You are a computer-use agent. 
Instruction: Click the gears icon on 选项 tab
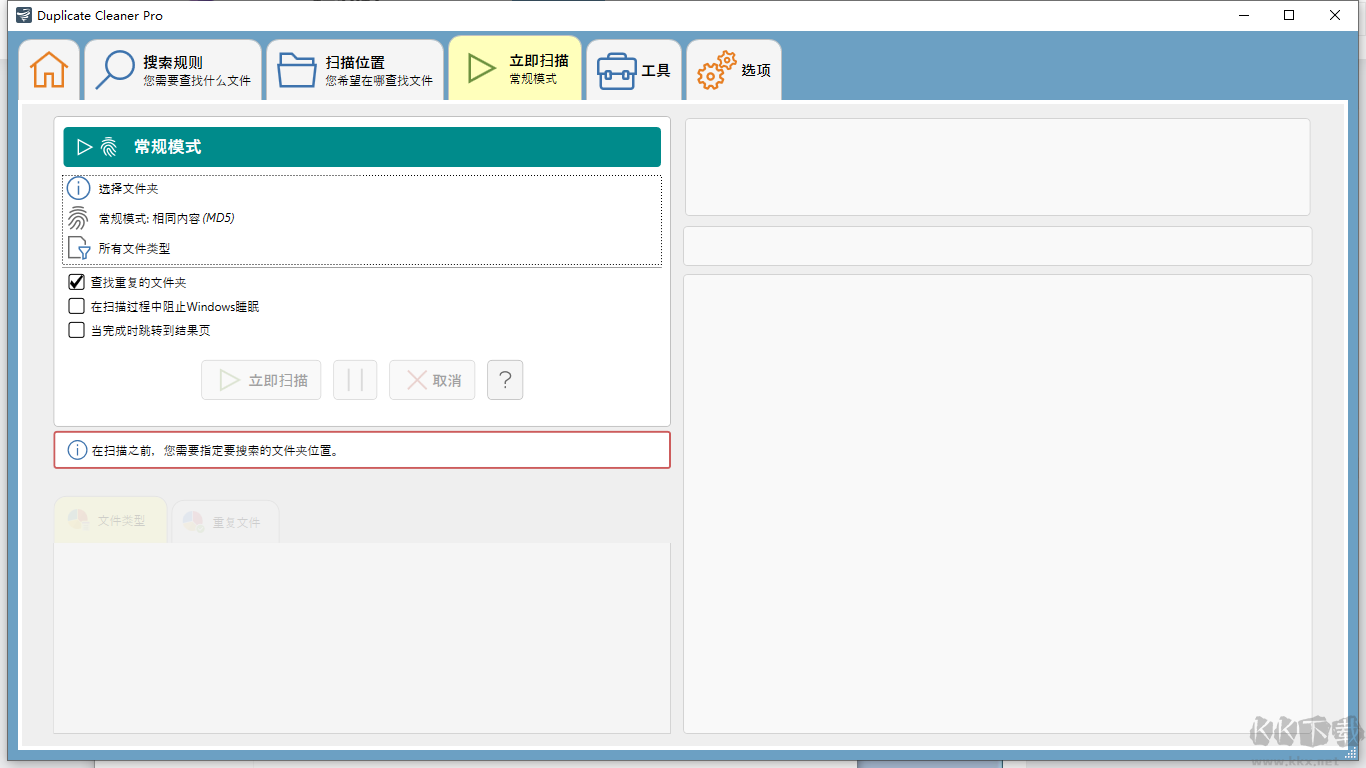coord(714,68)
